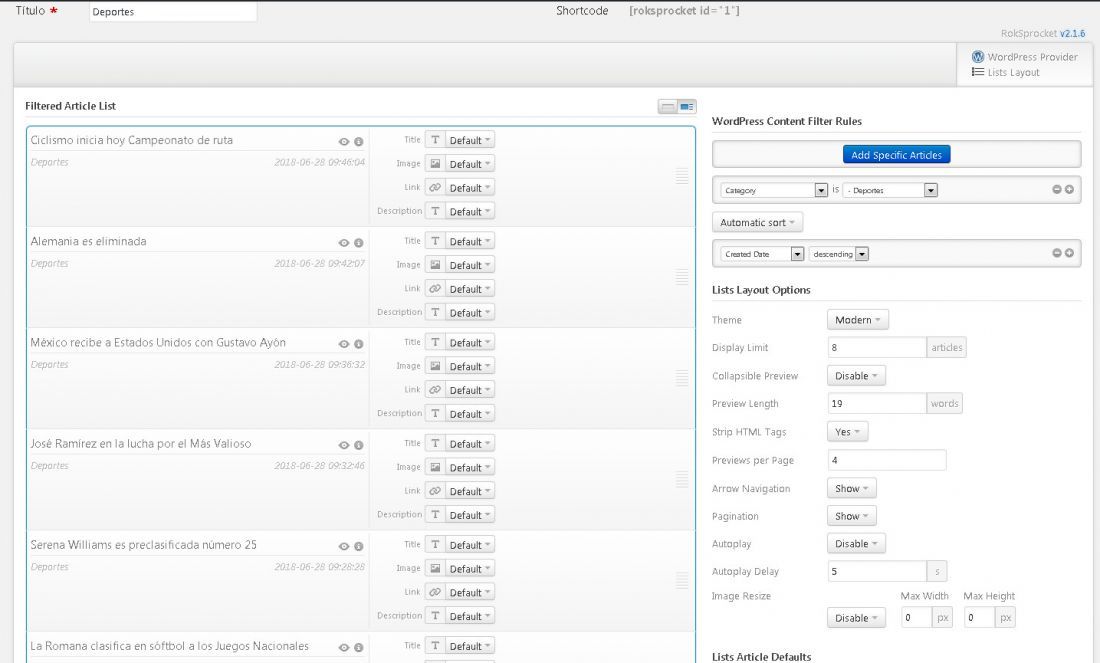Select the Lists Layout option
Image resolution: width=1100 pixels, height=663 pixels.
click(x=1006, y=72)
